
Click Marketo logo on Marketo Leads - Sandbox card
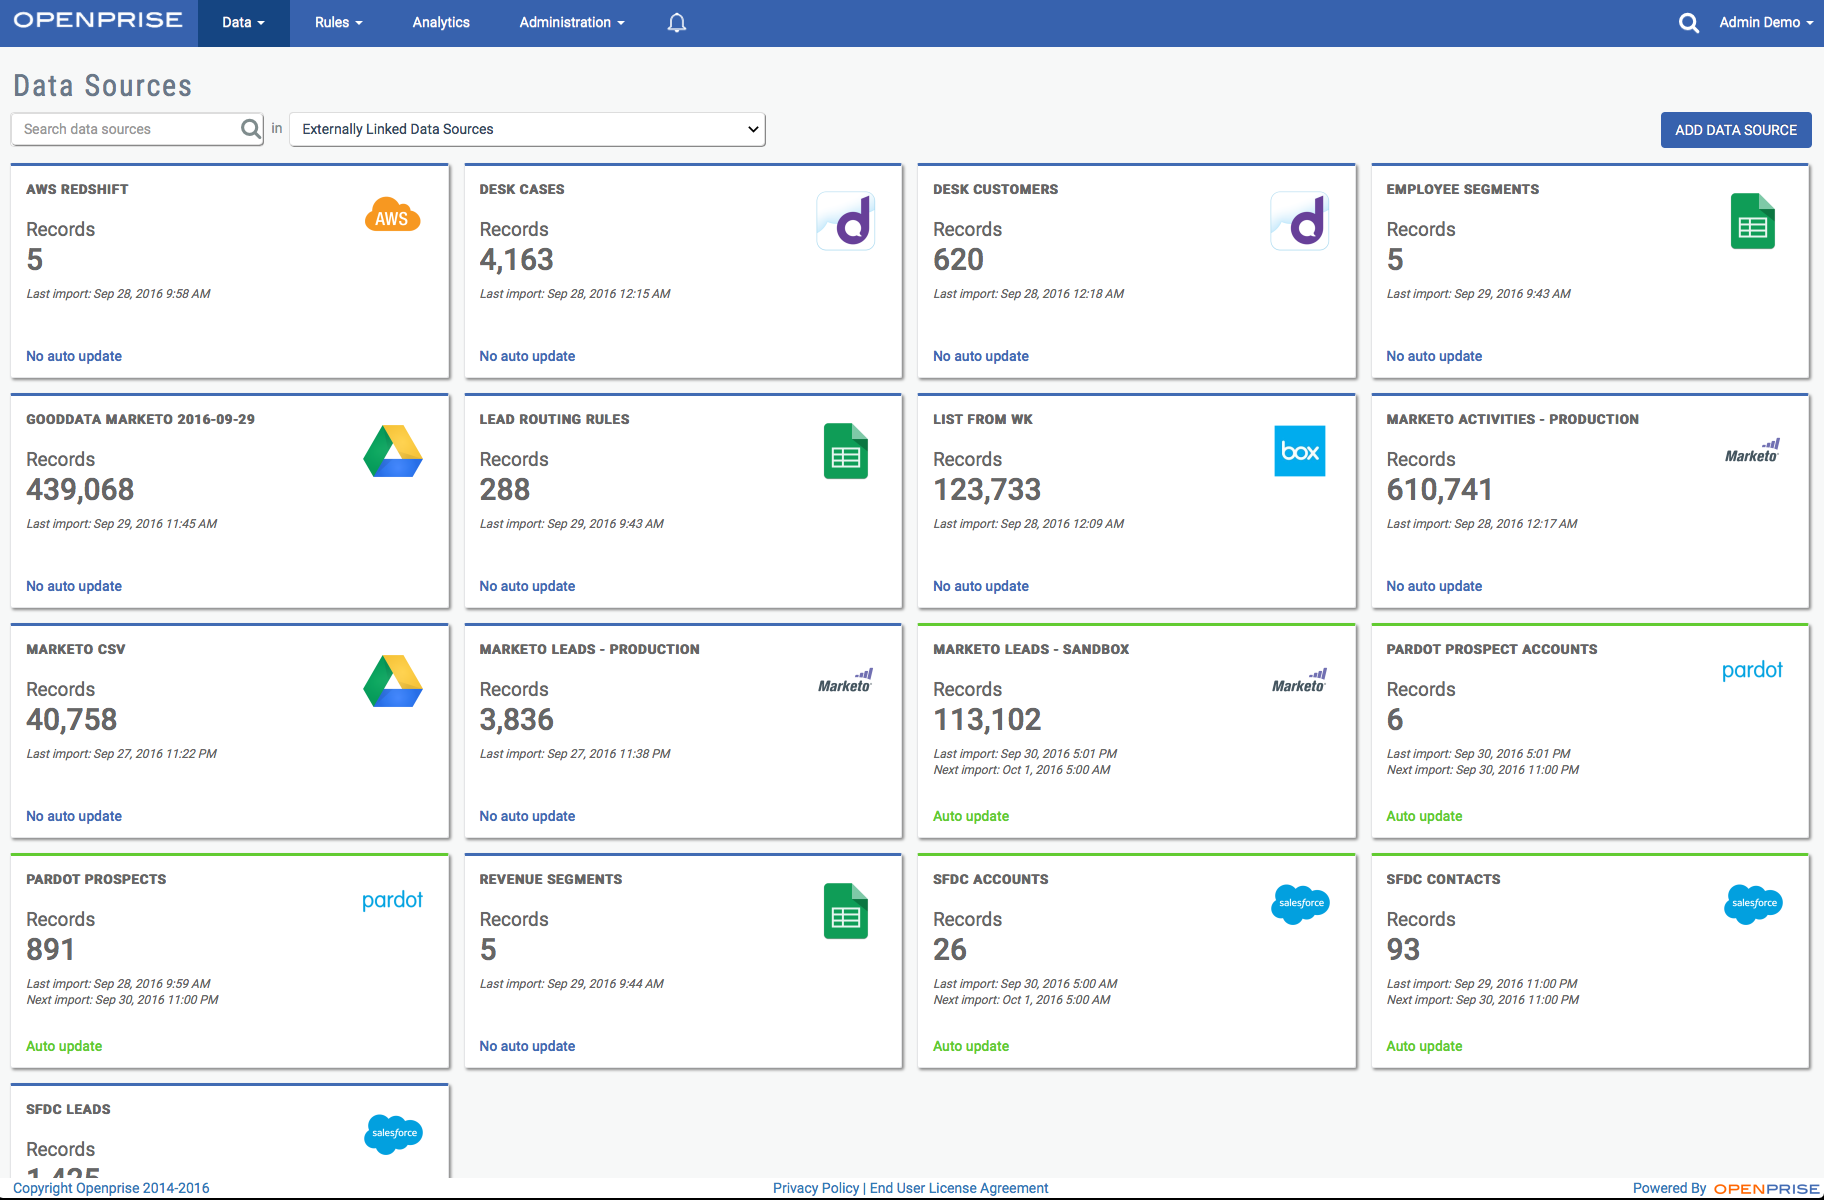(1299, 681)
